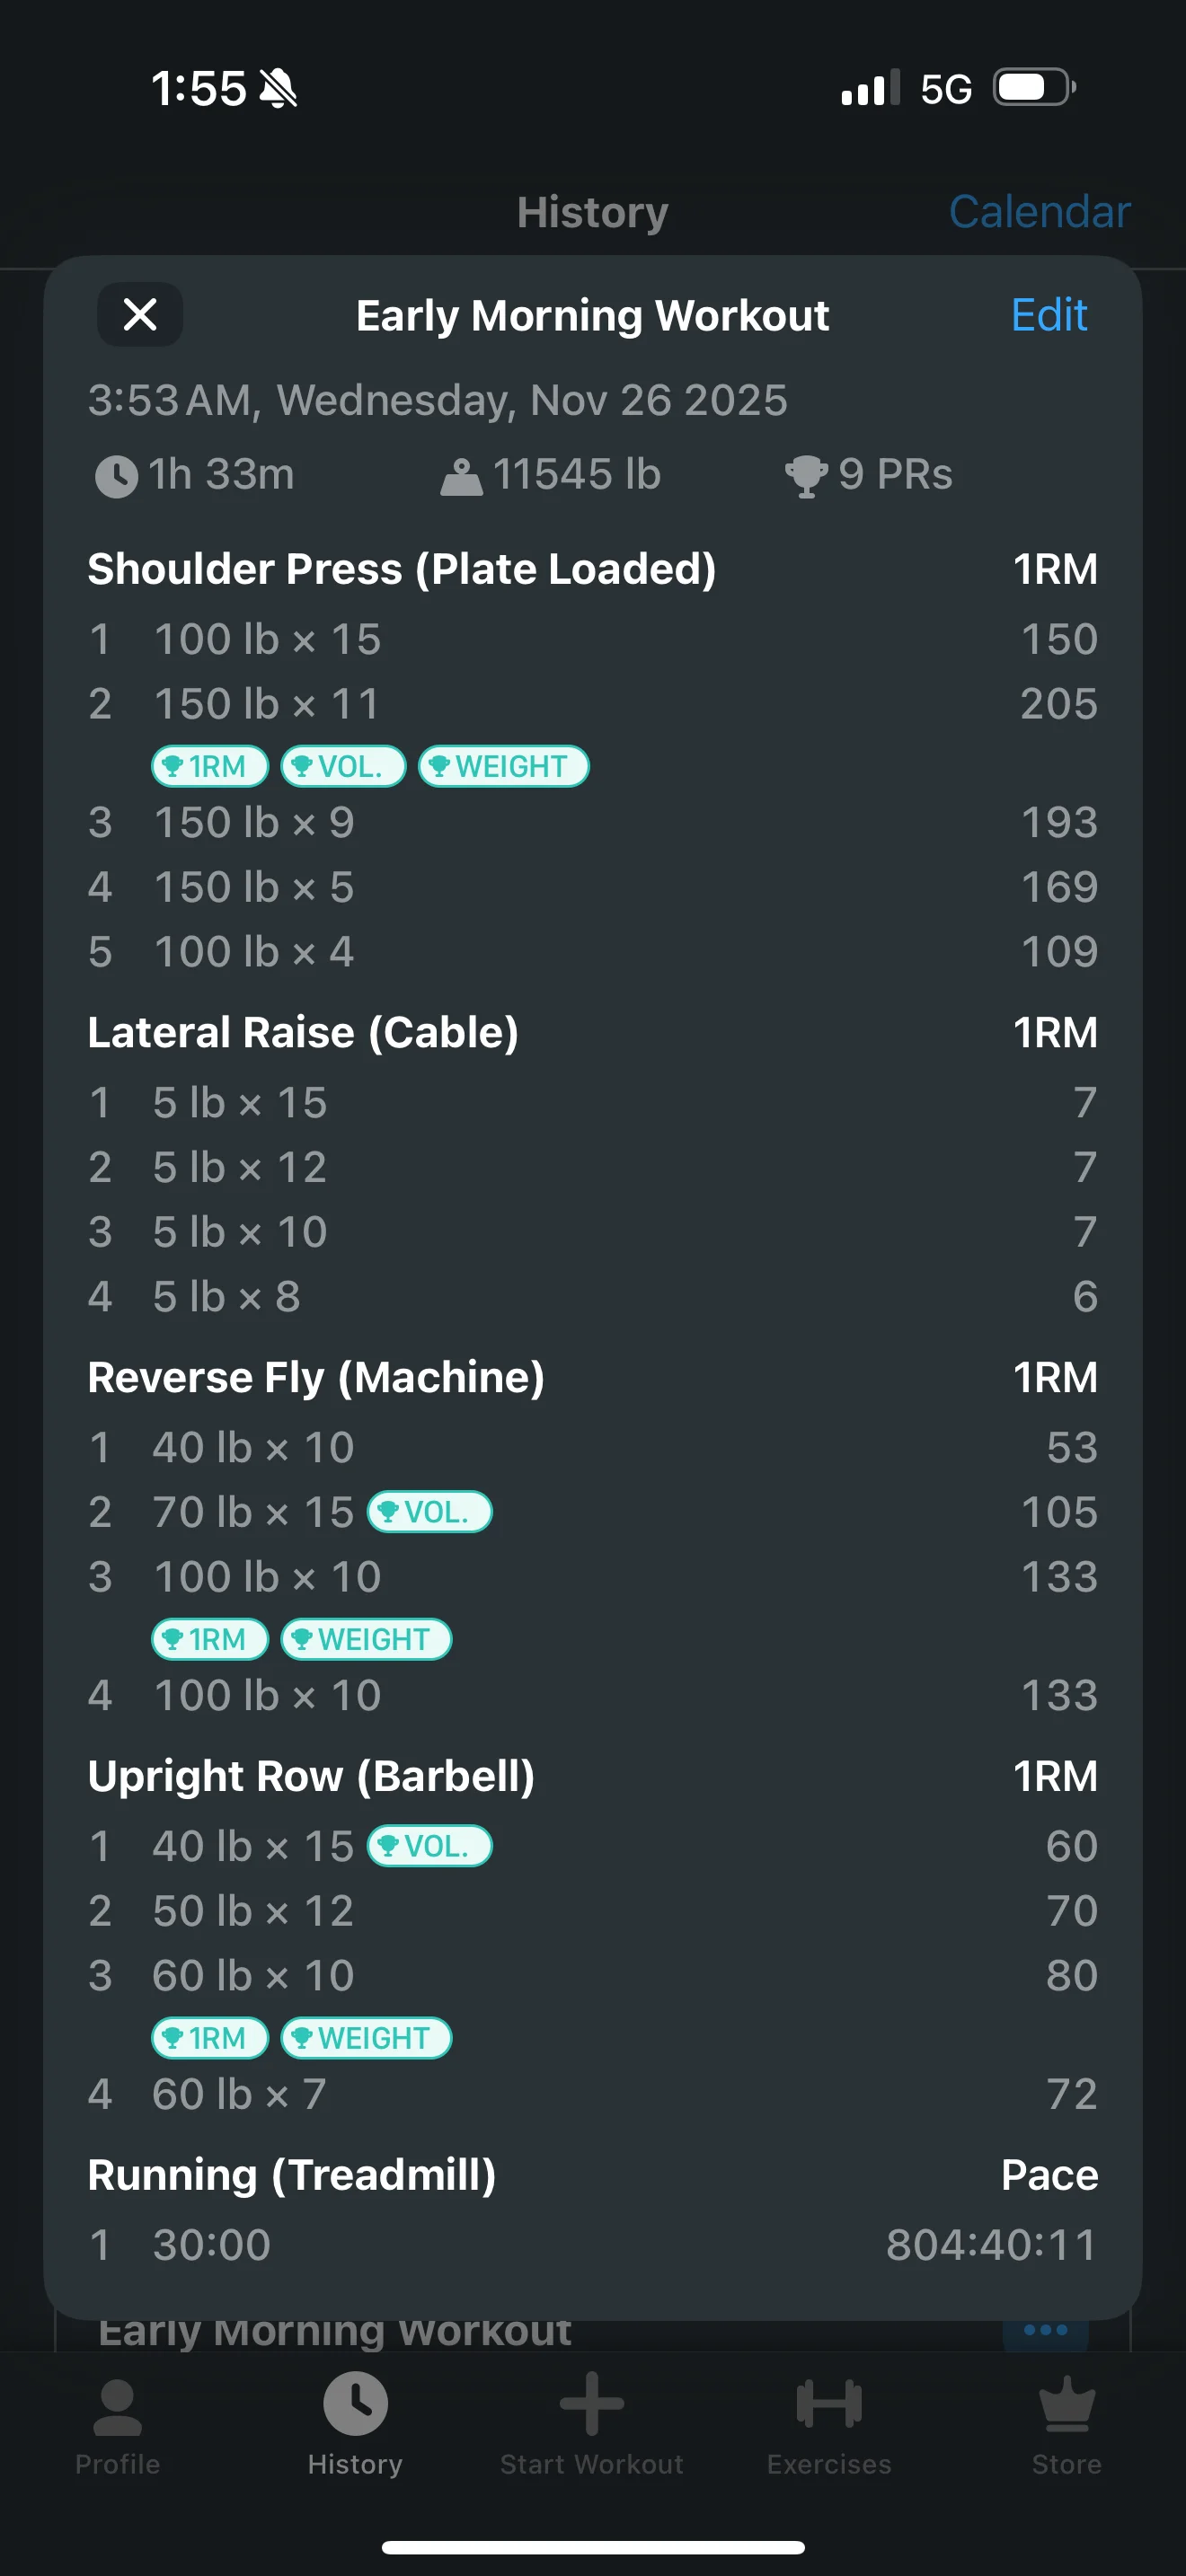Select the Reverse Fly (Machine) heading
The width and height of the screenshot is (1186, 2576).
[316, 1378]
